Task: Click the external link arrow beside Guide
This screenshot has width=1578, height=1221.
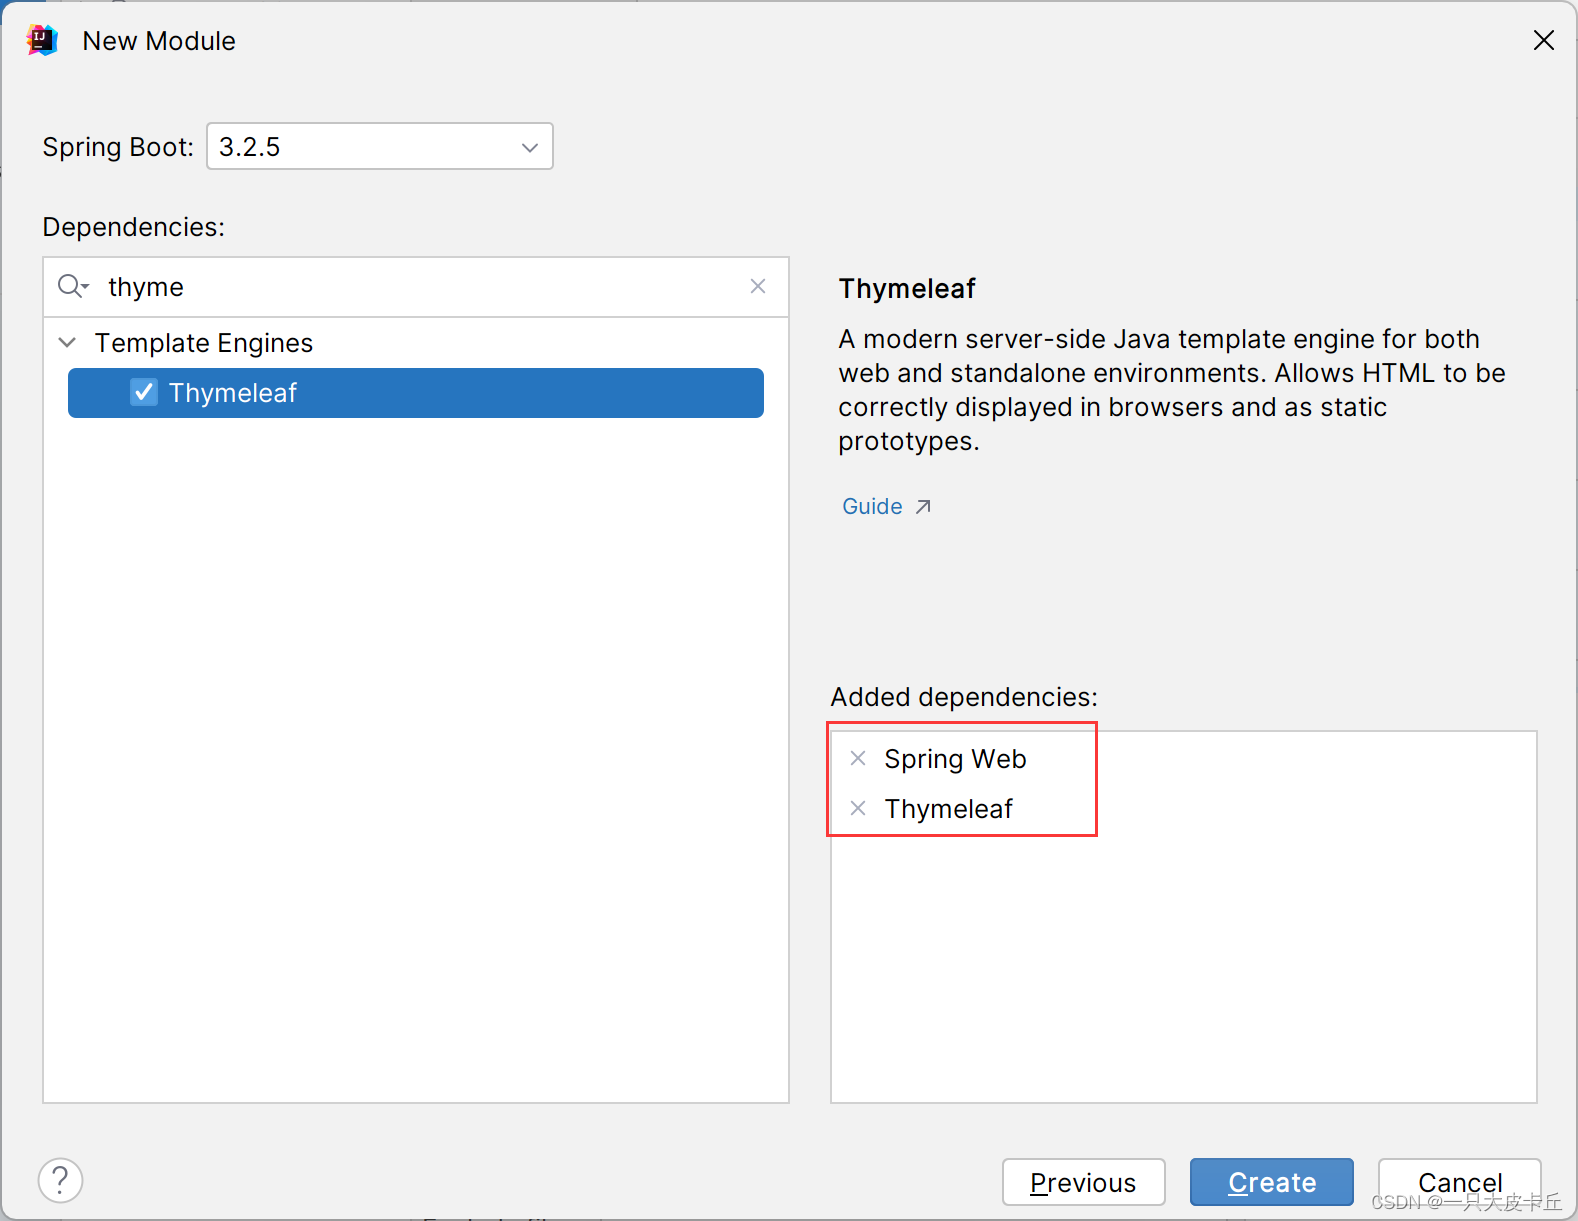Action: (x=923, y=506)
